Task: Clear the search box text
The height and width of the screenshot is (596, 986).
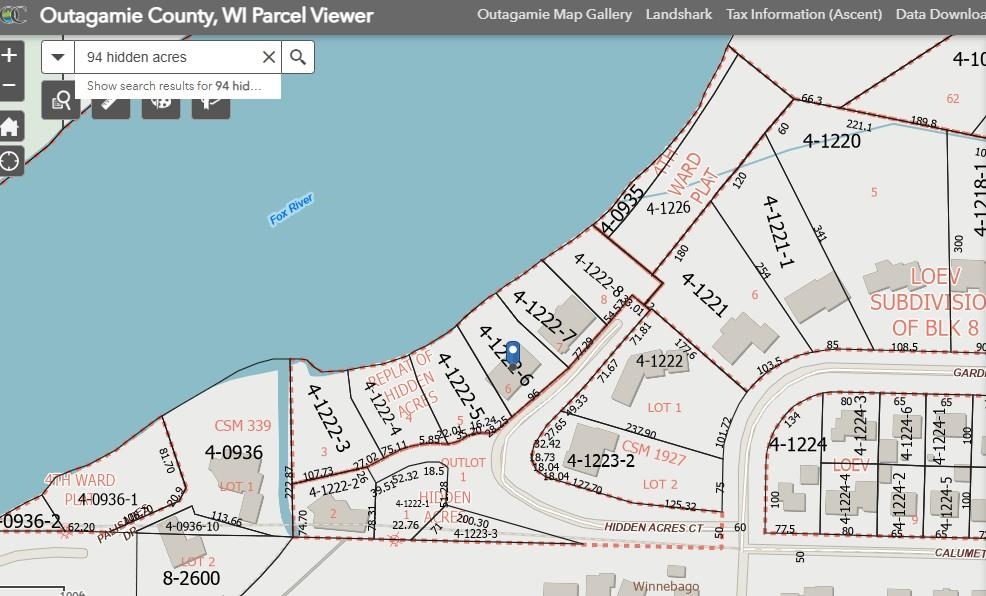Action: click(x=268, y=57)
